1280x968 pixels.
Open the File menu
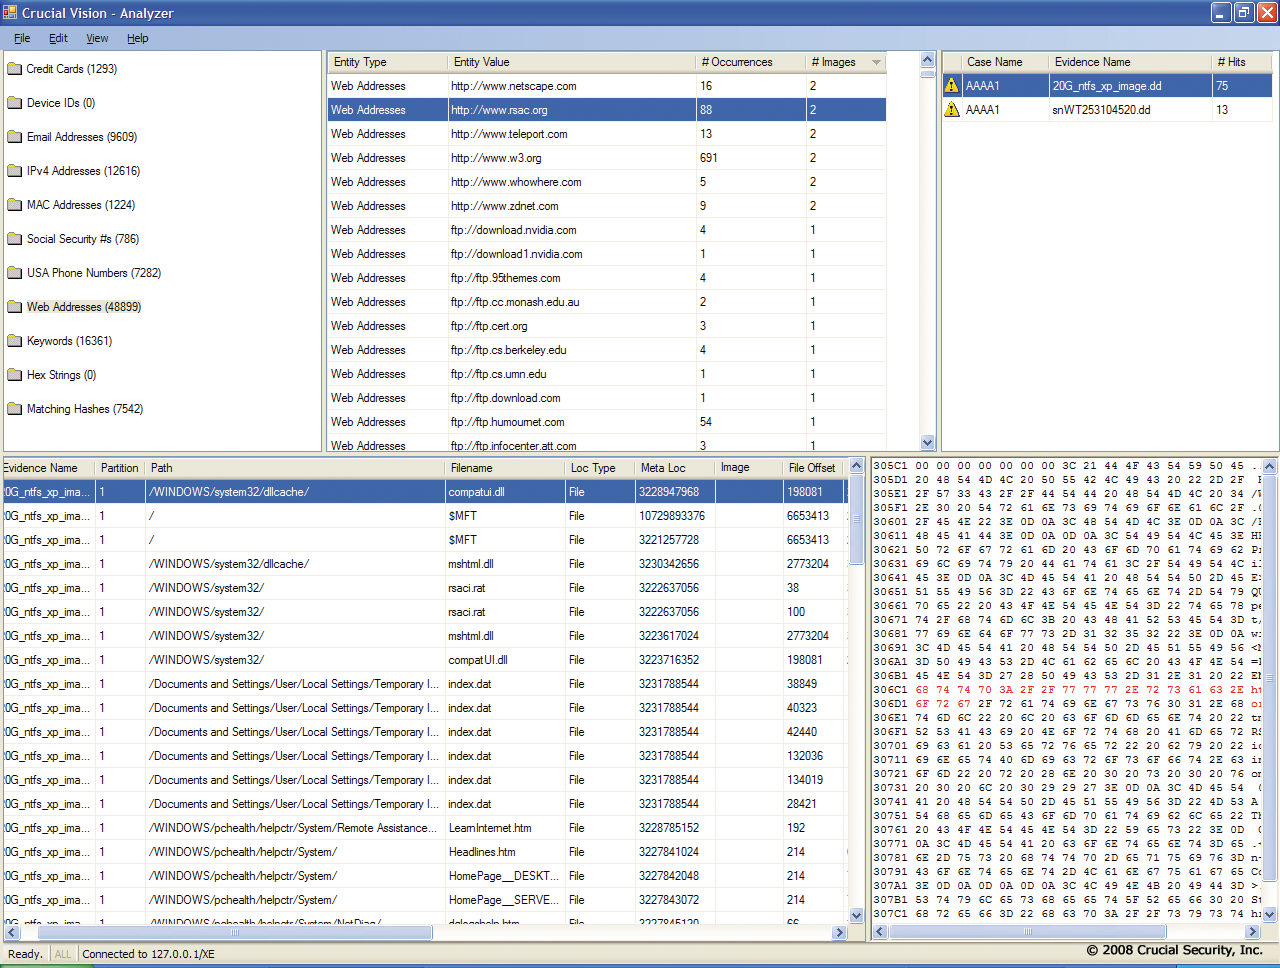22,38
